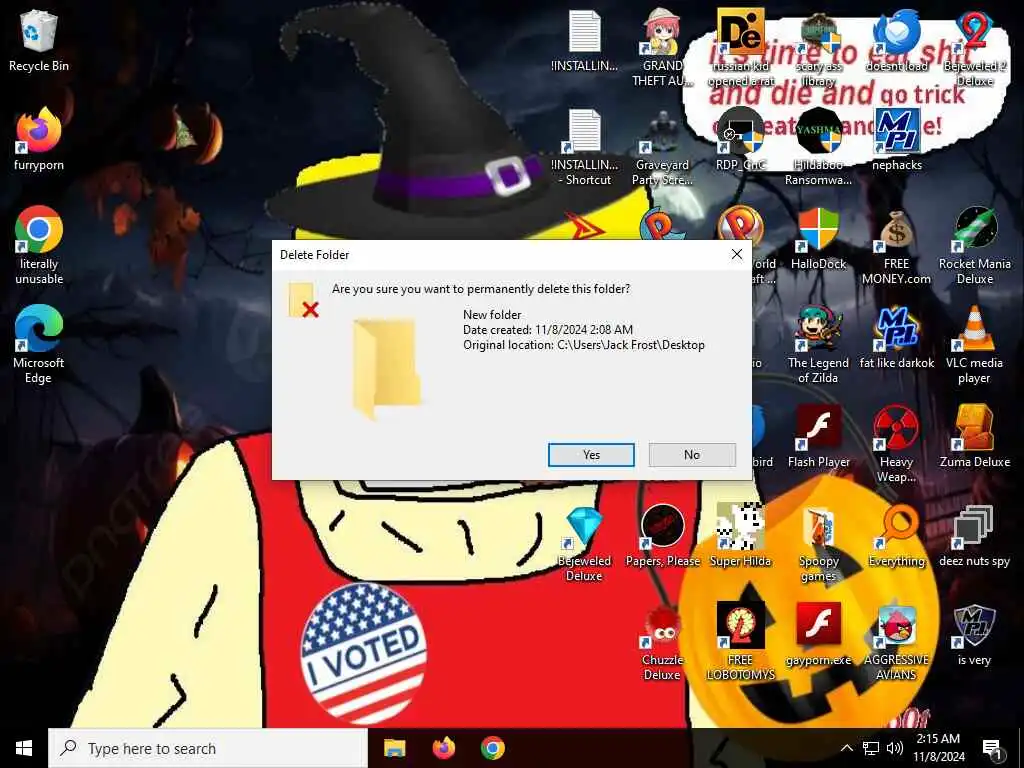
Task: Cancel deletion with the No button
Action: pos(692,455)
